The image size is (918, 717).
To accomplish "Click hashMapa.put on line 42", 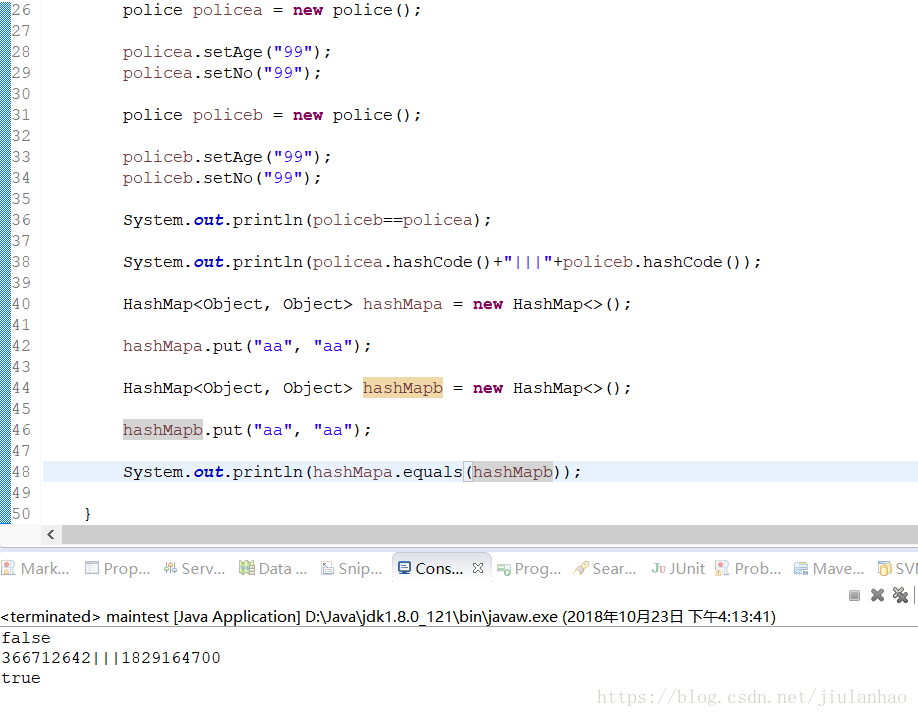I will tap(183, 346).
